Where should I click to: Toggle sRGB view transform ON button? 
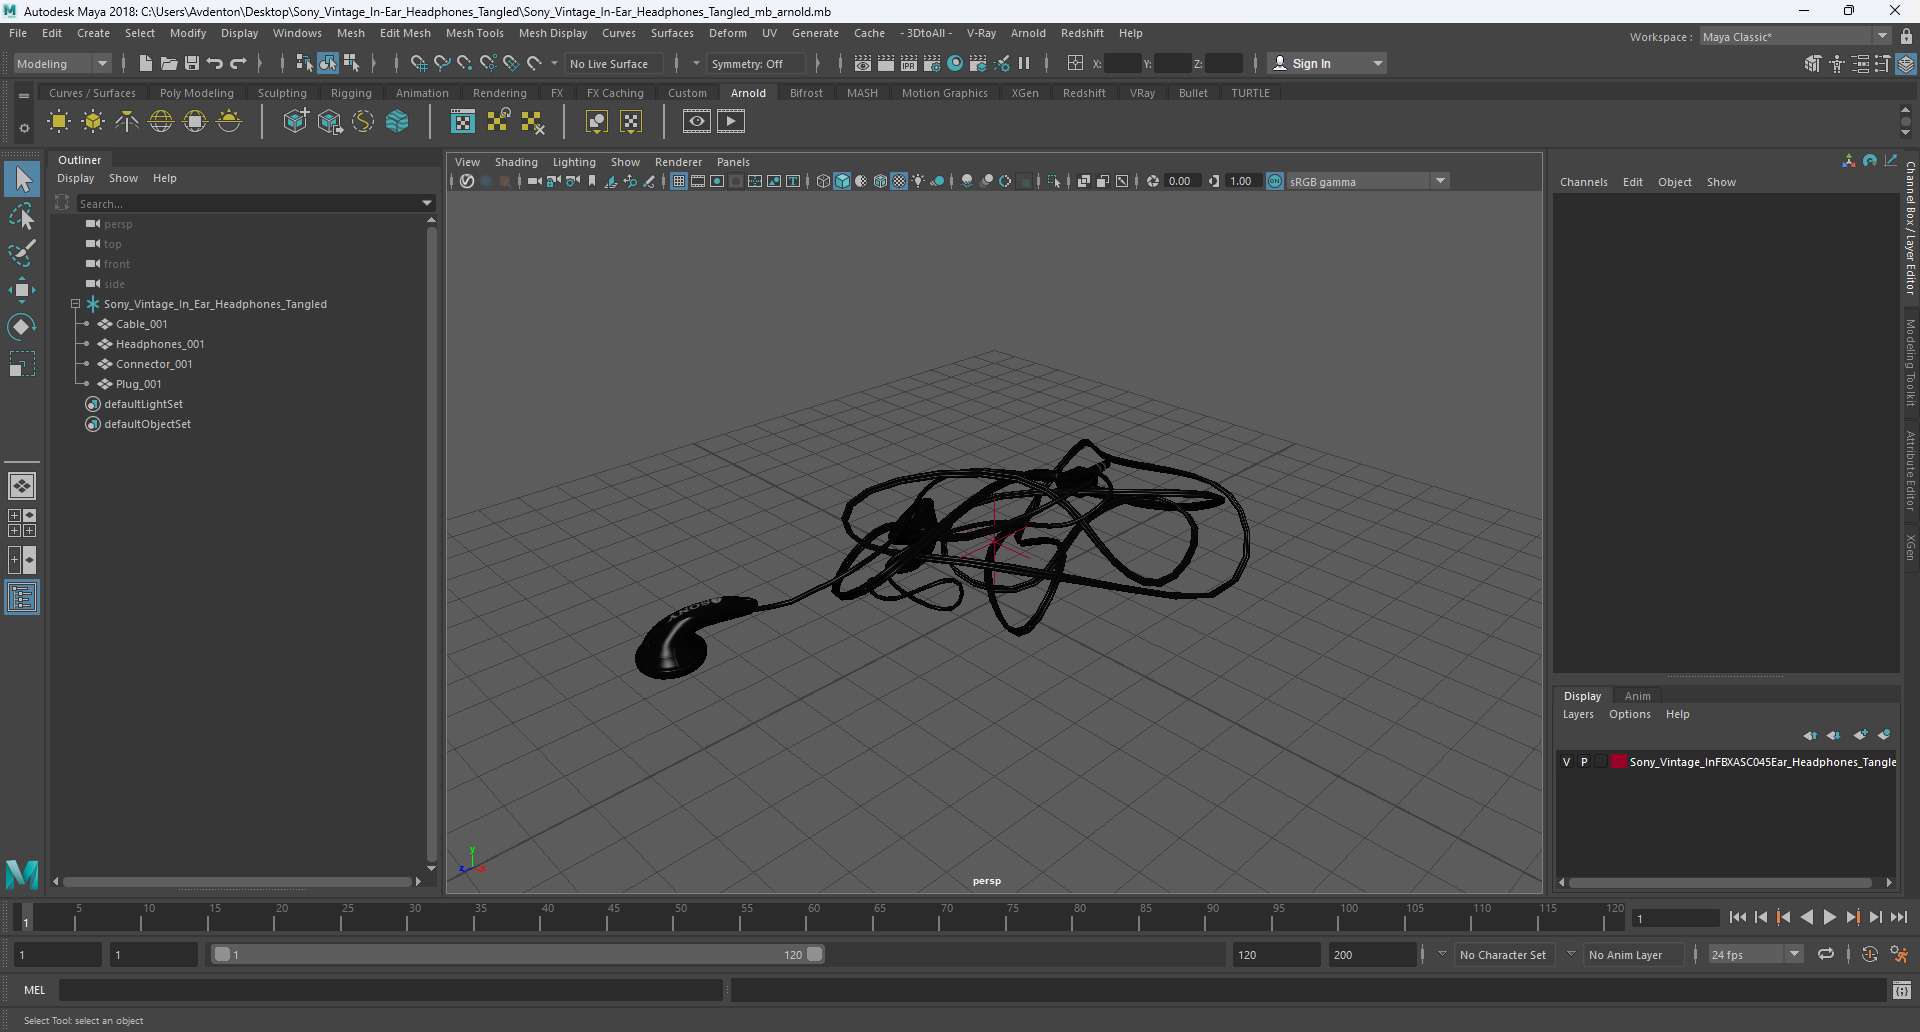coord(1275,181)
